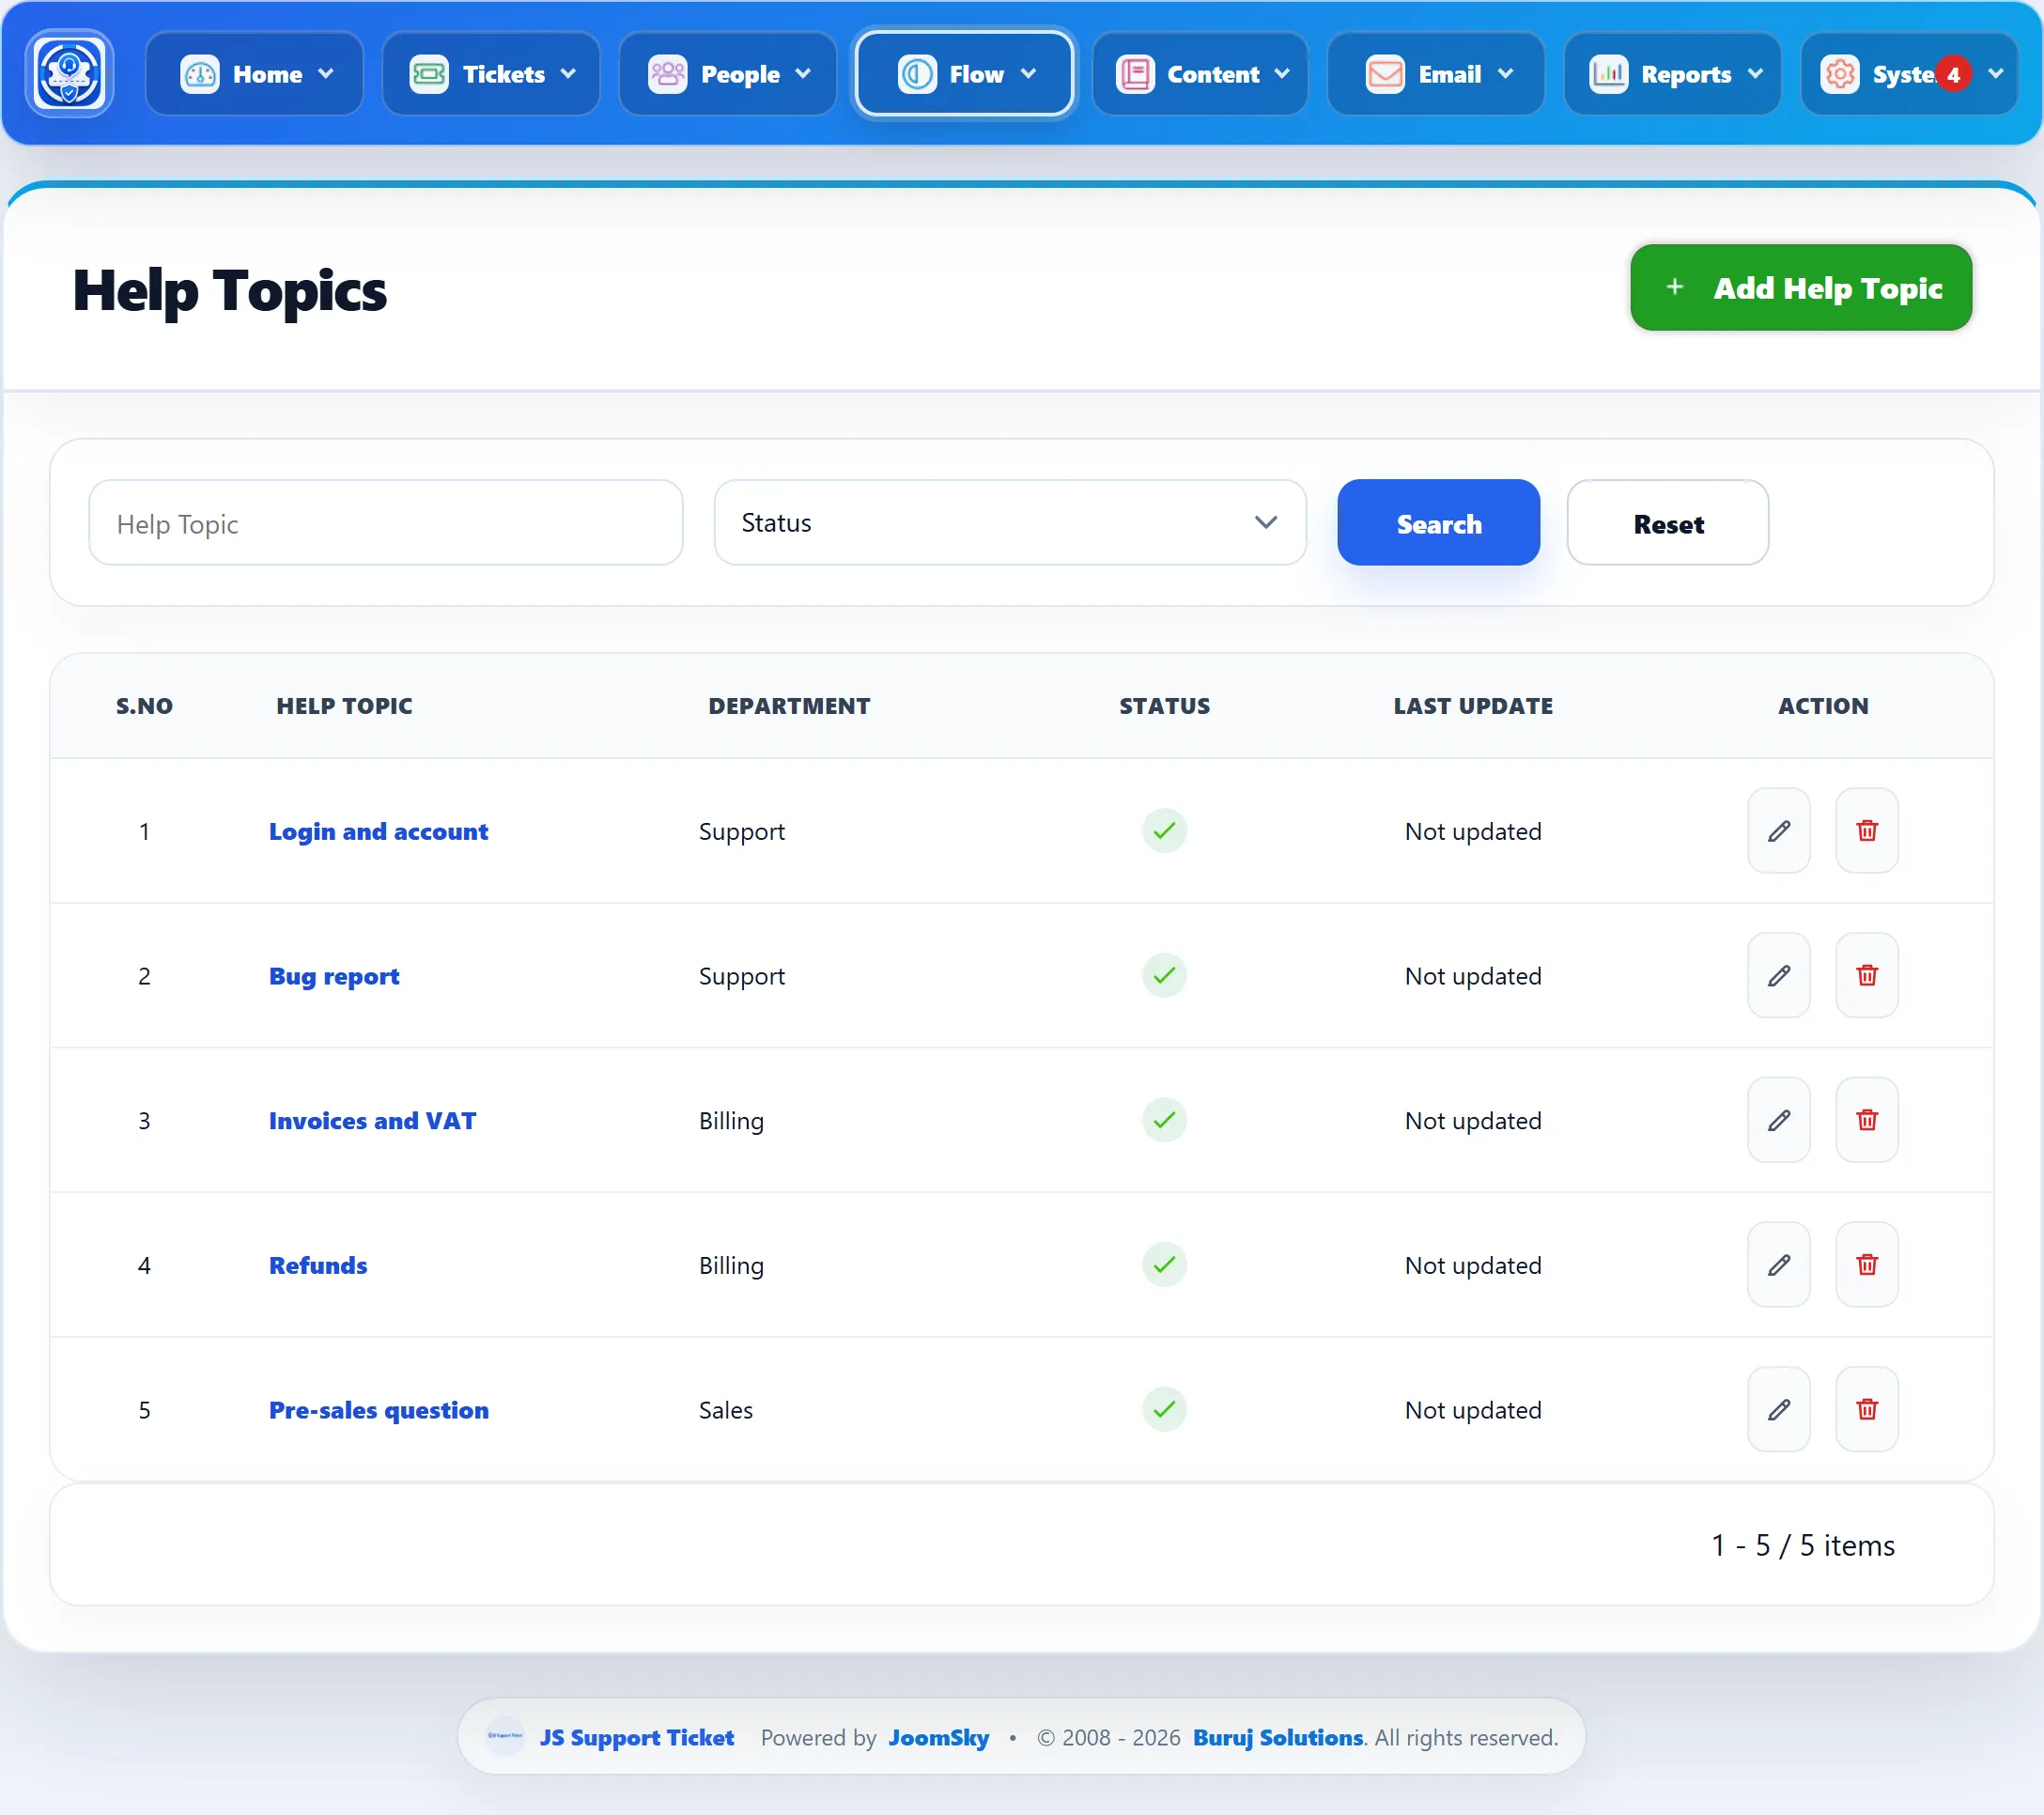Open the Flow menu label
Screen dimensions: 2044x1815
(976, 74)
